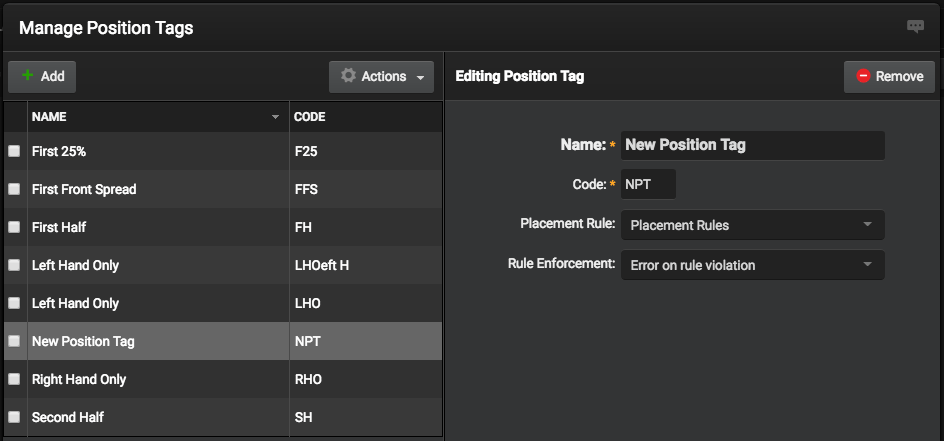The width and height of the screenshot is (944, 441).
Task: Click the red minus Remove icon
Action: tap(863, 76)
